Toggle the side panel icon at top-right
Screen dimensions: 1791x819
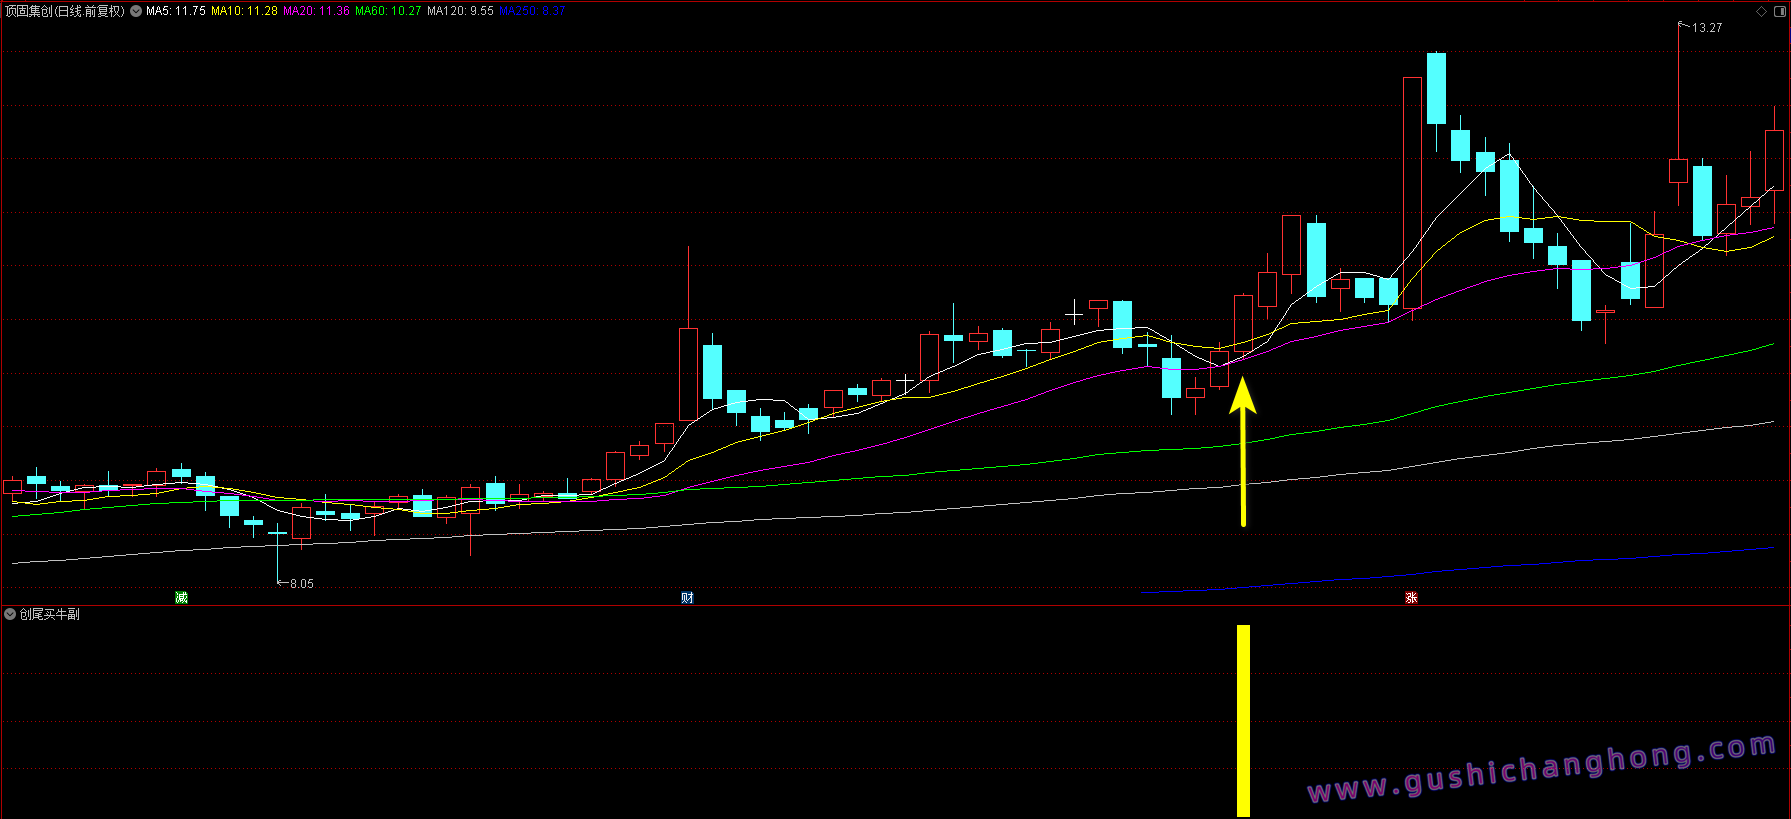pos(1780,11)
